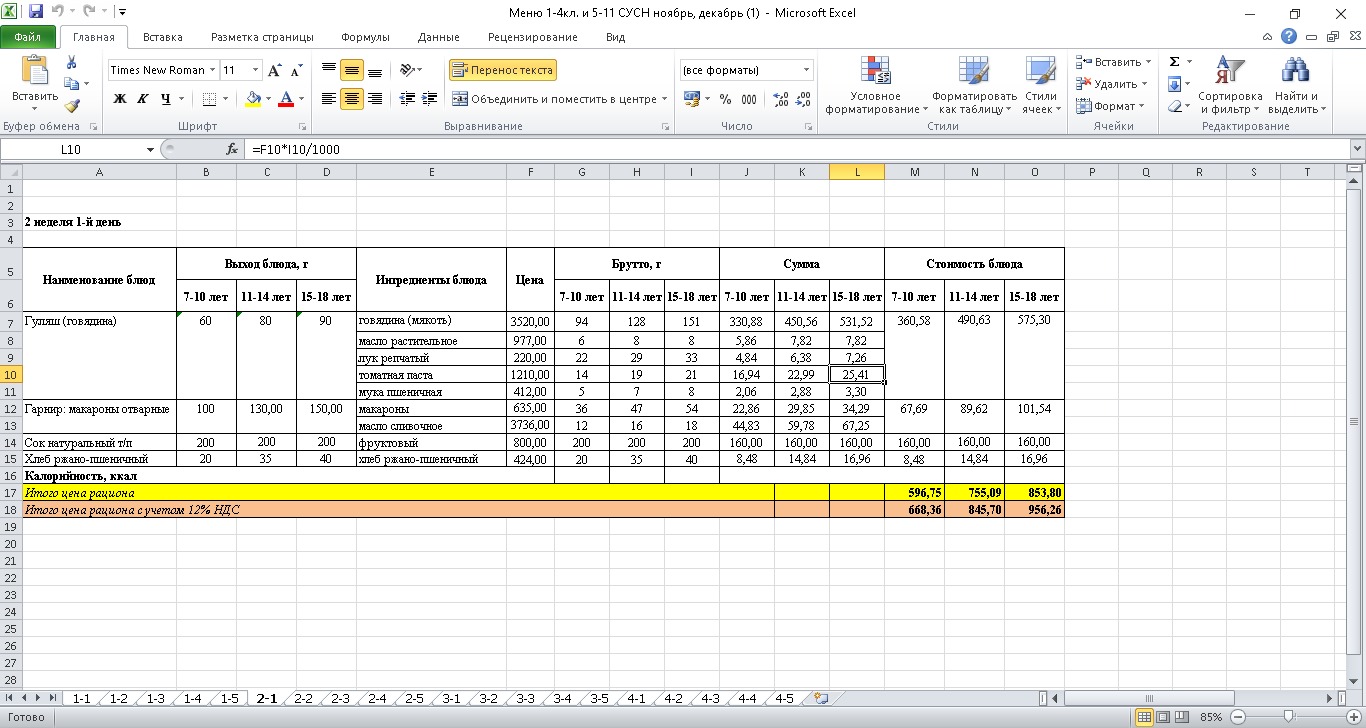This screenshot has width=1366, height=728.
Task: Open sheet tab 2-2
Action: click(x=303, y=698)
